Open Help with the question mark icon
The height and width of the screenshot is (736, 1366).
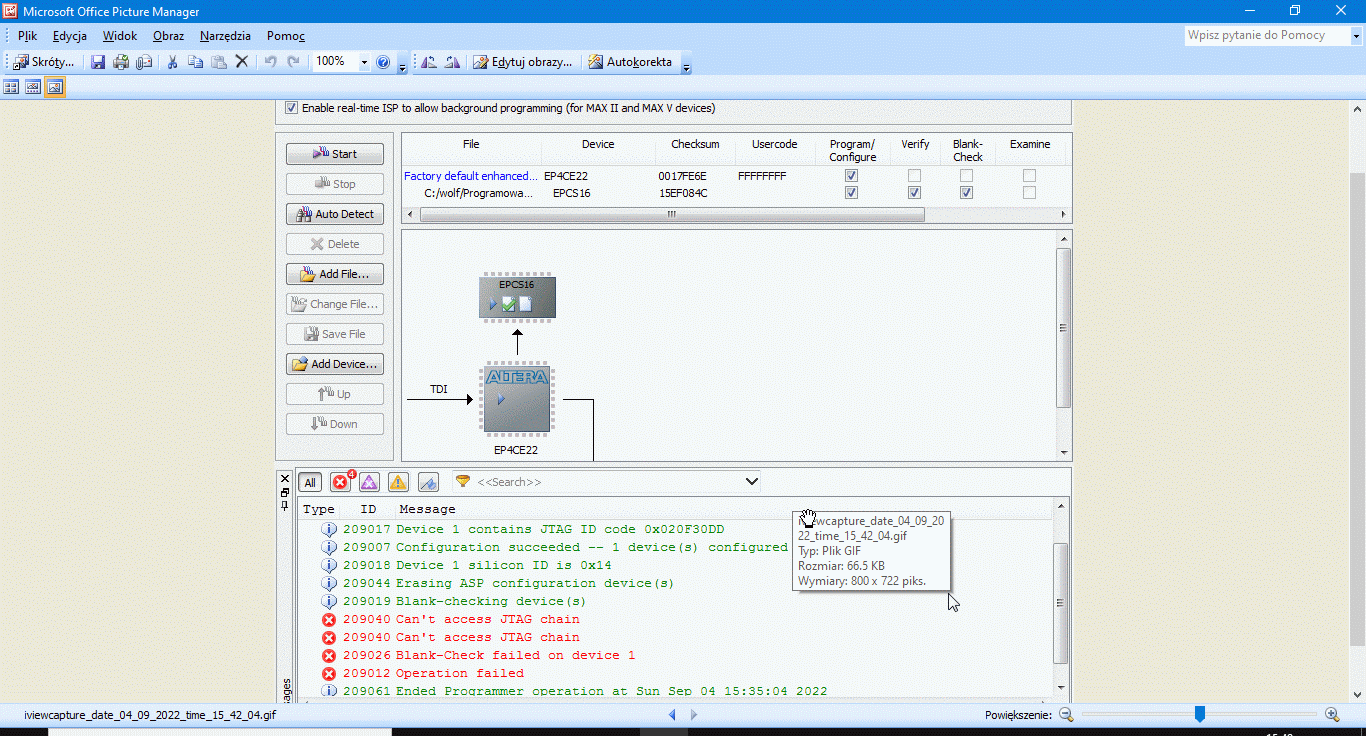pos(383,62)
